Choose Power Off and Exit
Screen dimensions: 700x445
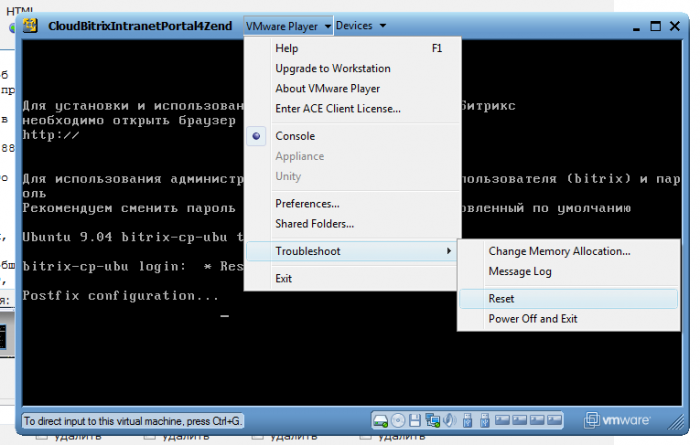pyautogui.click(x=568, y=319)
